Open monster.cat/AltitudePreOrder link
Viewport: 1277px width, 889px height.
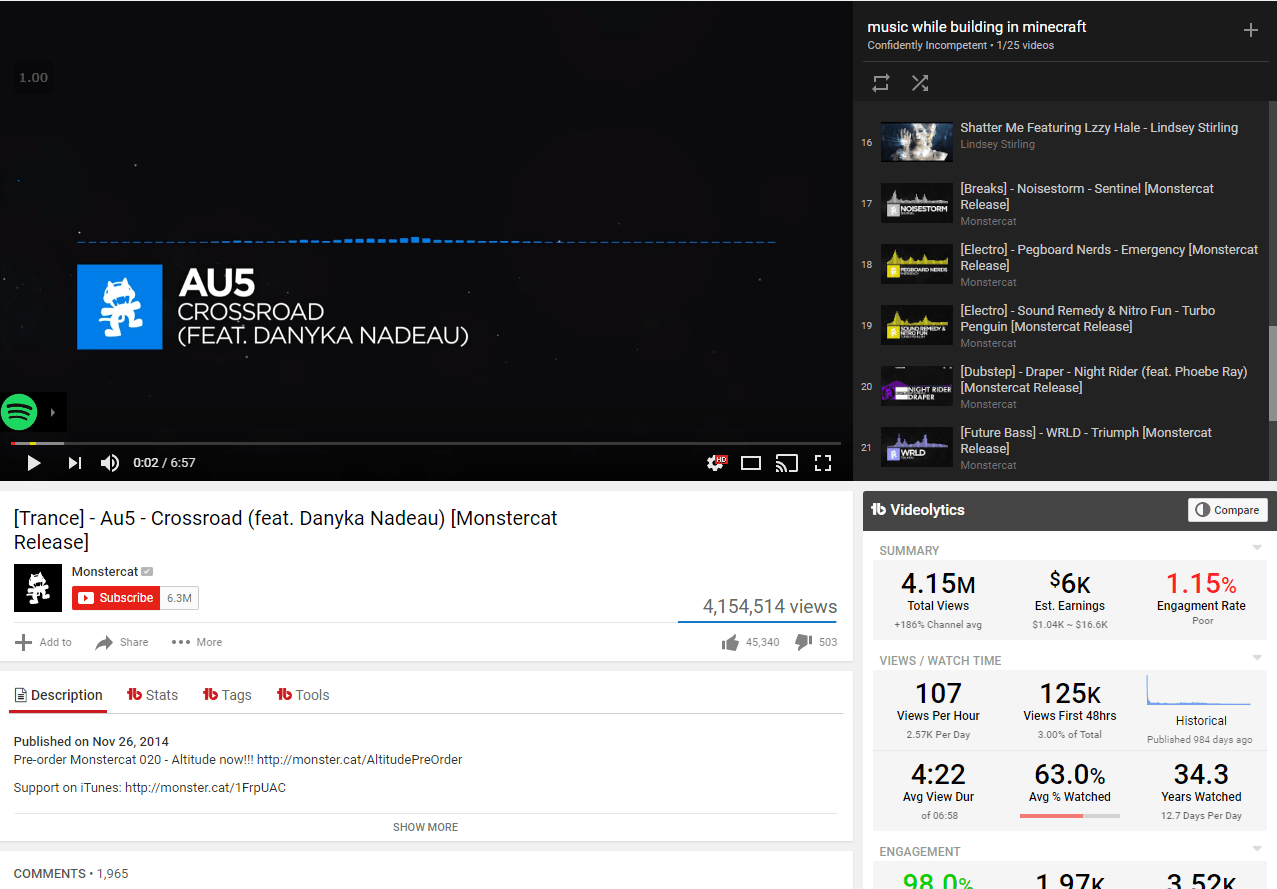[x=360, y=759]
